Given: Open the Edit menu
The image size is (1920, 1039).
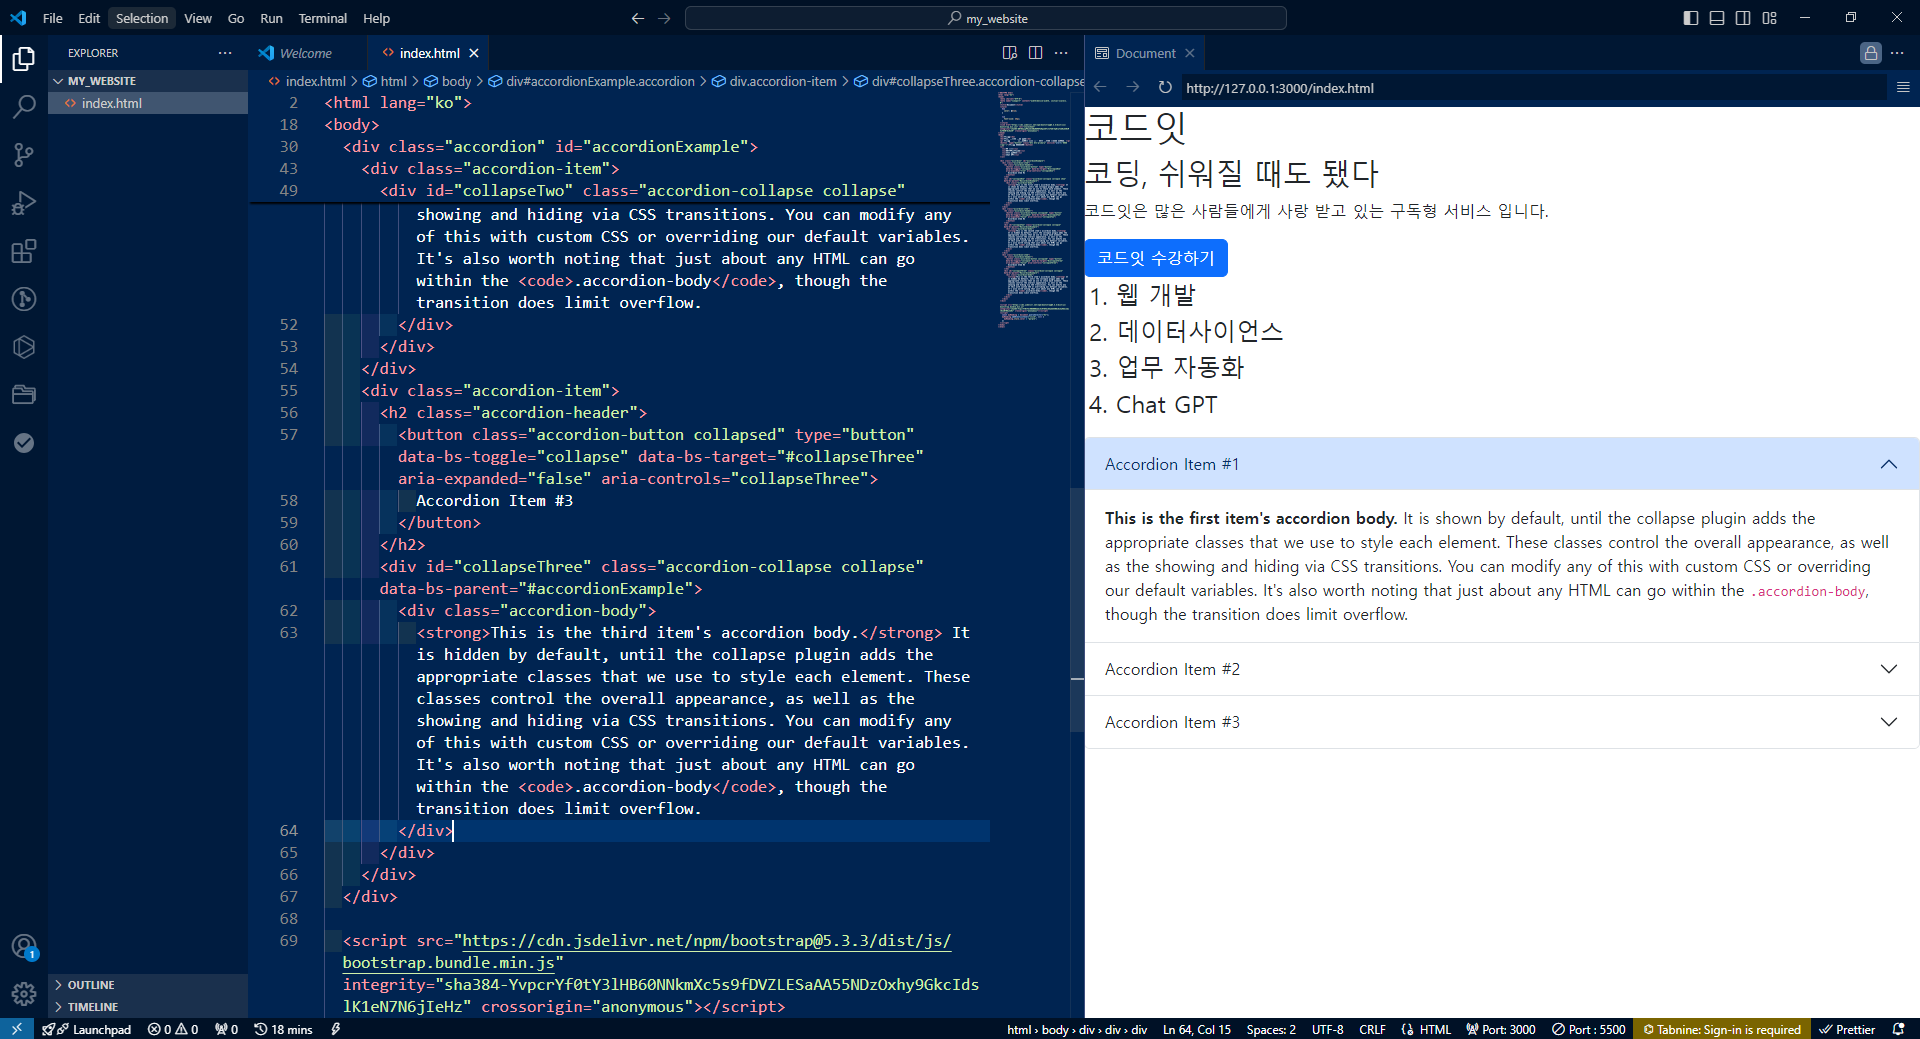Looking at the screenshot, I should (89, 18).
